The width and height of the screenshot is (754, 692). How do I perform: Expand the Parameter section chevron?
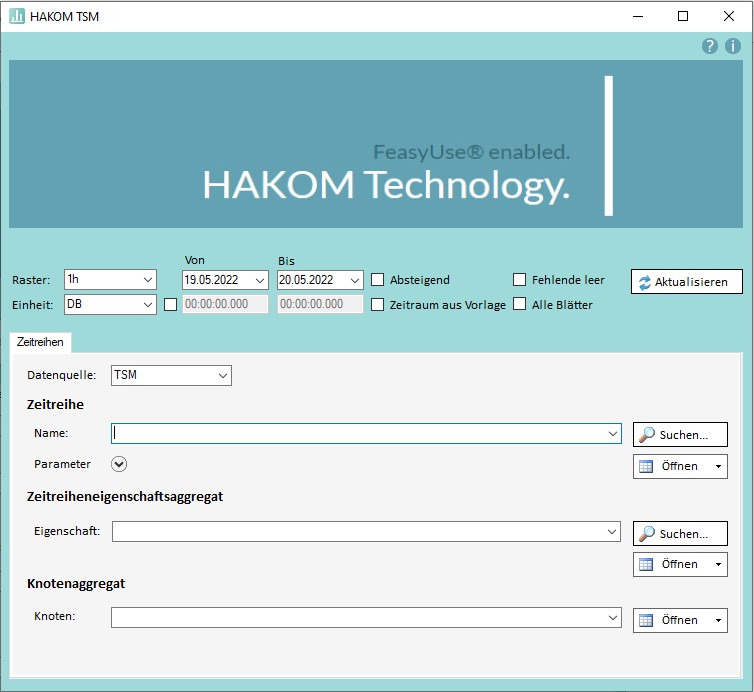point(120,464)
